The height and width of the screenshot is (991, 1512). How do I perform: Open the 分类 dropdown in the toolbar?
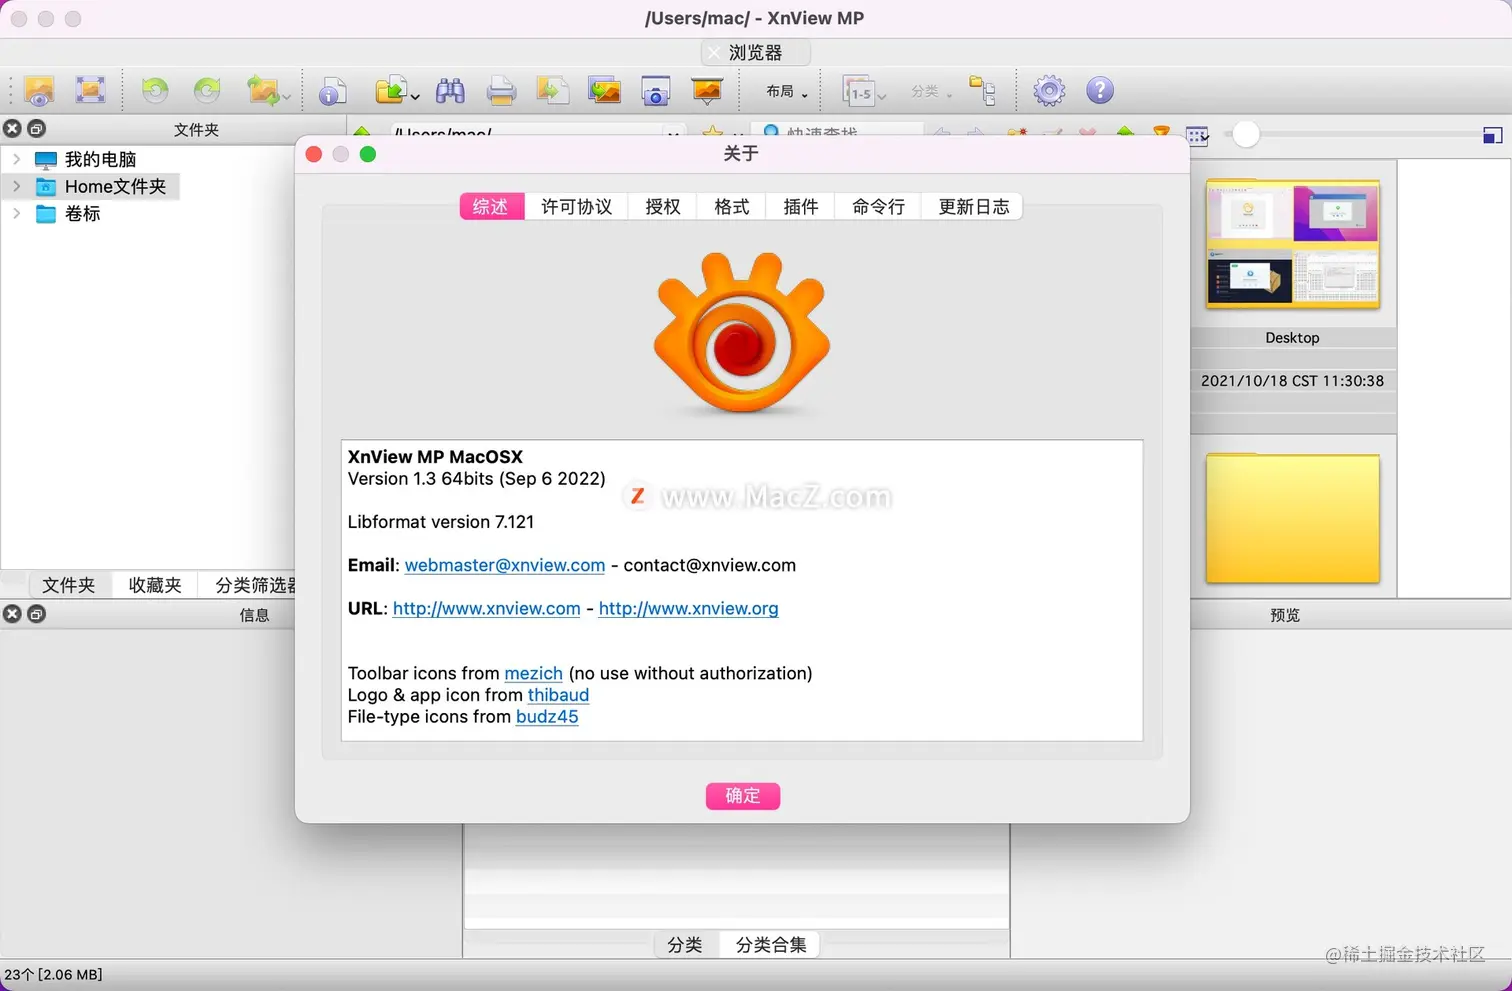pyautogui.click(x=931, y=92)
